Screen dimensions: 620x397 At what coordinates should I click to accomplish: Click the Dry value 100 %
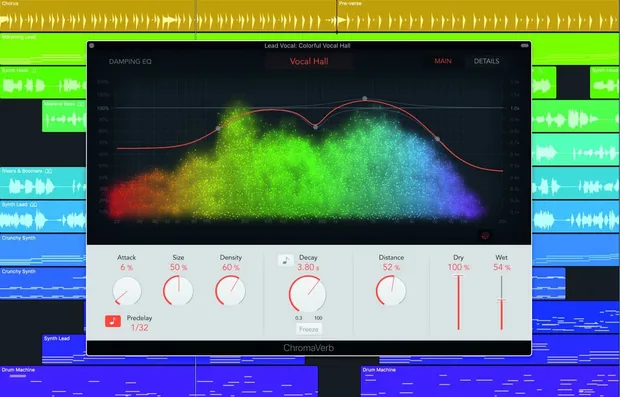point(459,267)
